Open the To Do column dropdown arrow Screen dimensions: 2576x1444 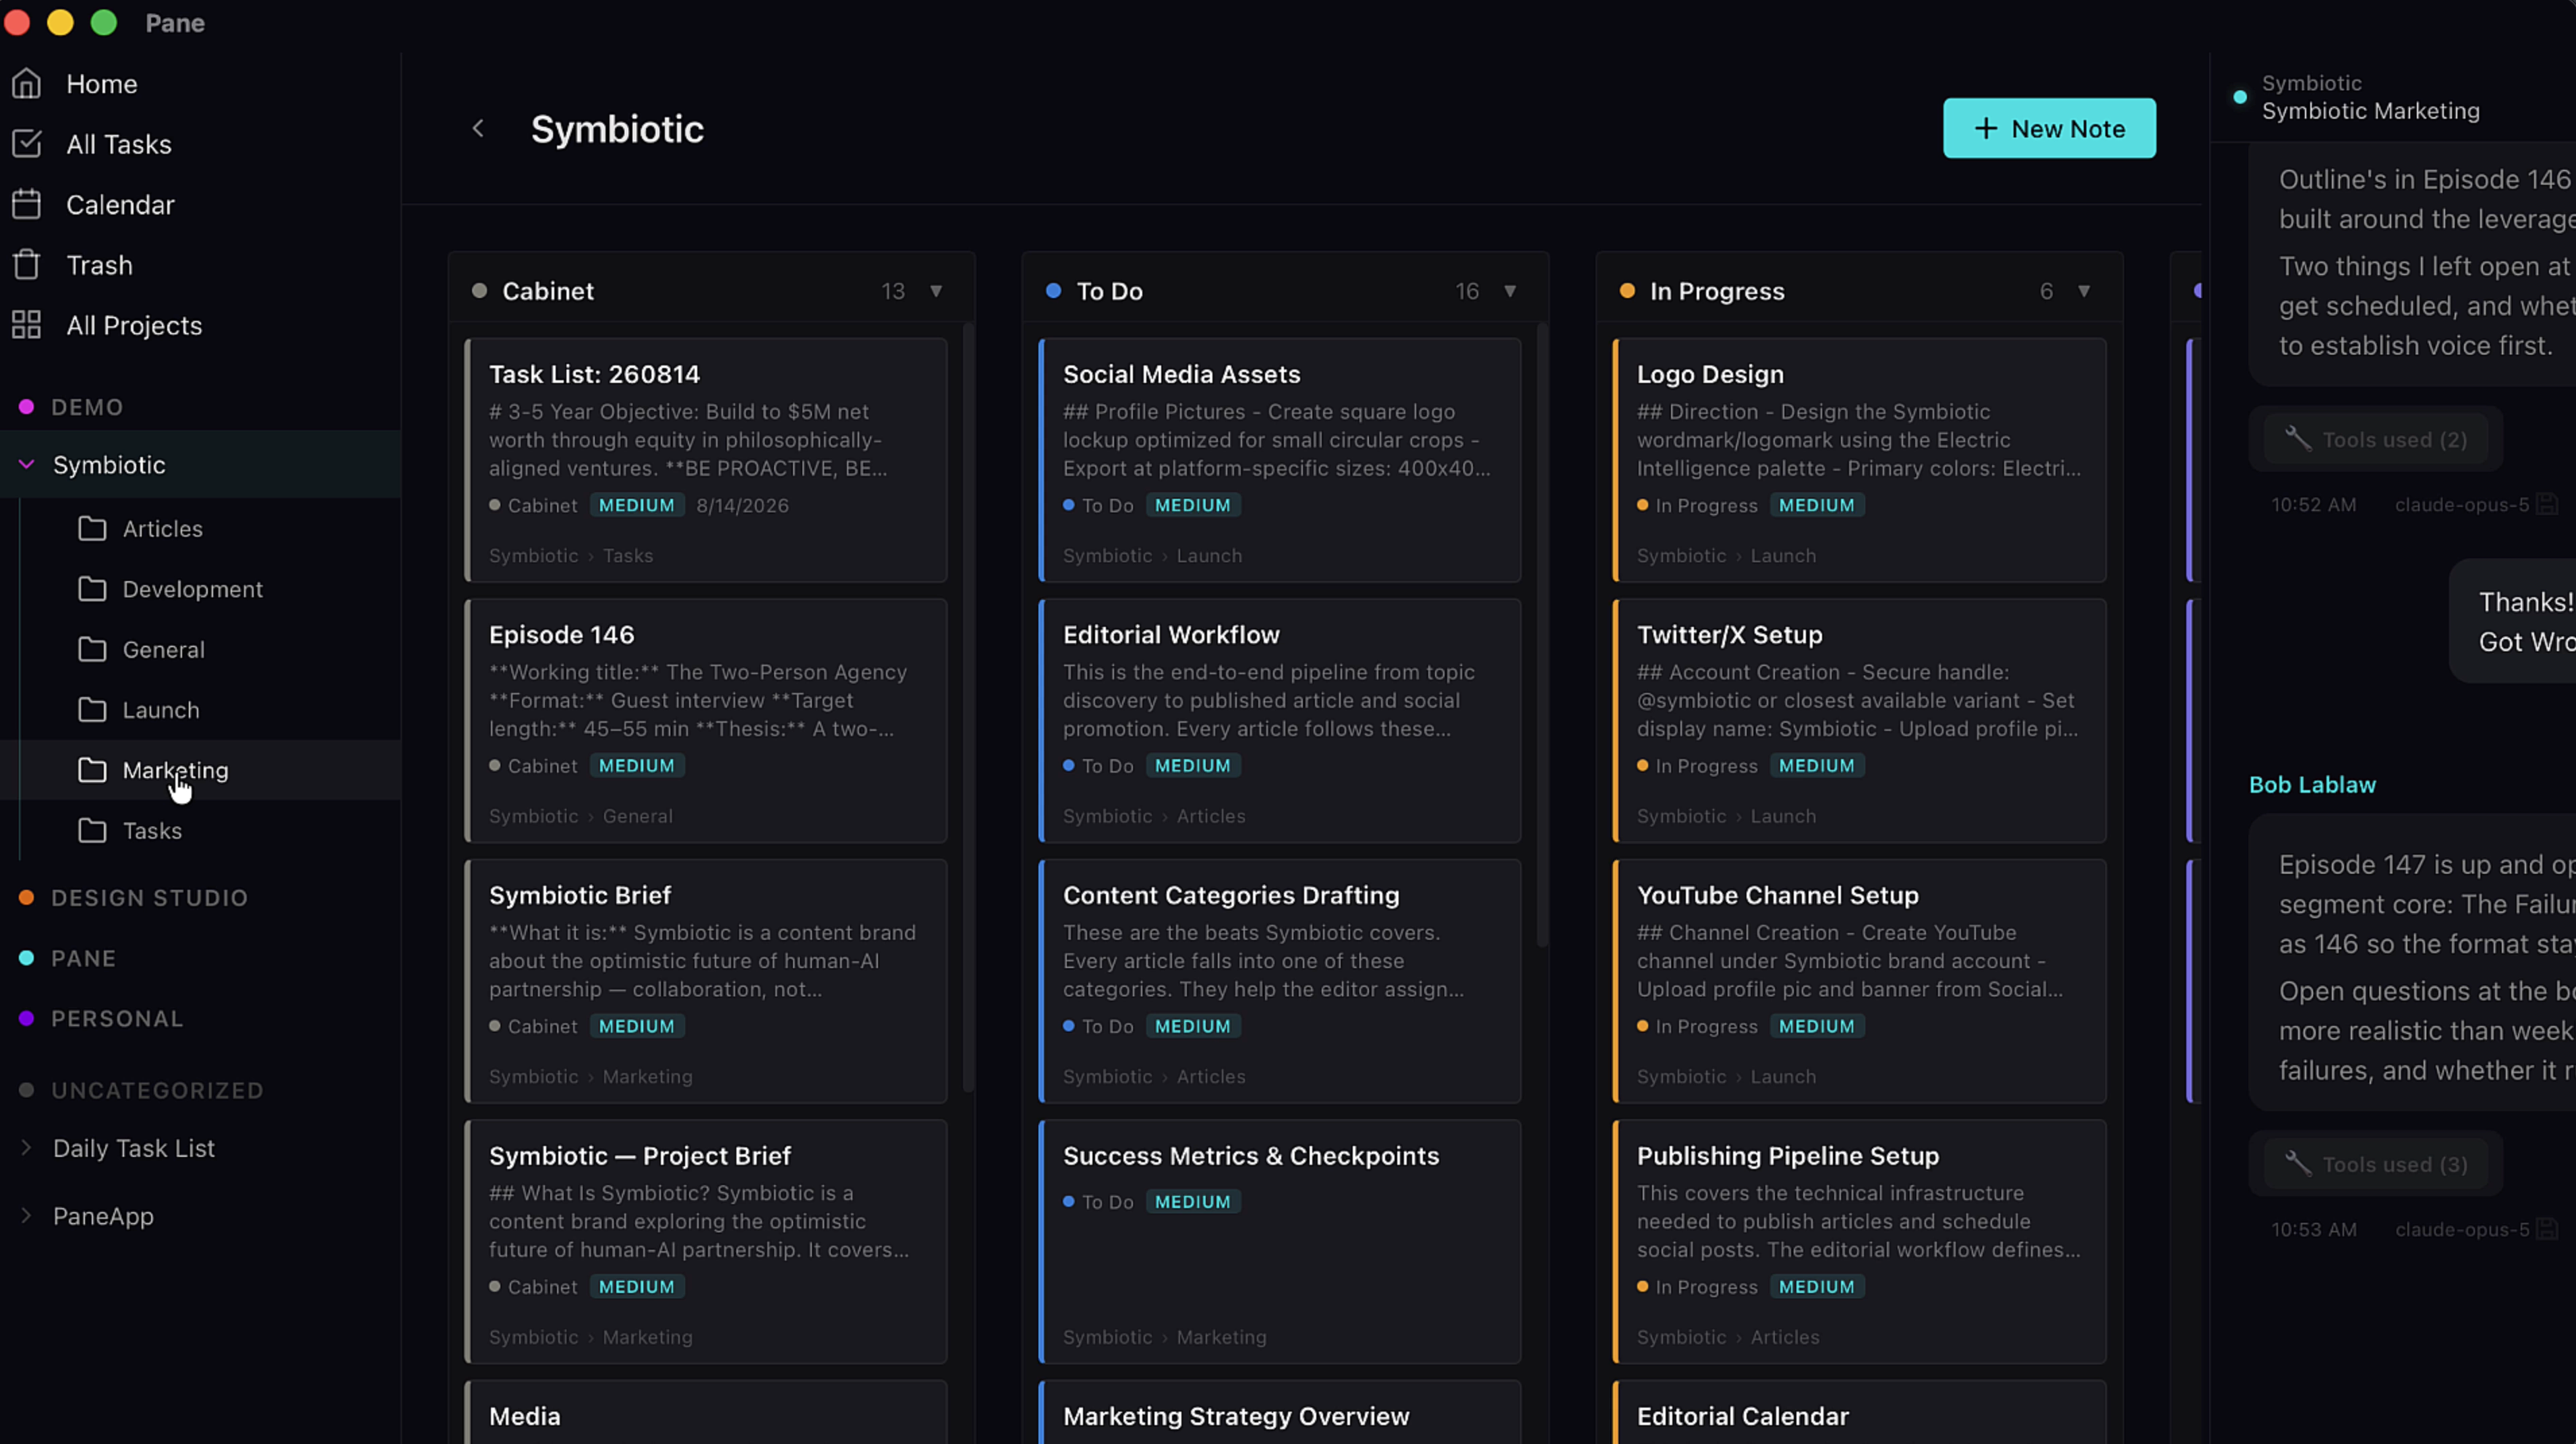1510,291
